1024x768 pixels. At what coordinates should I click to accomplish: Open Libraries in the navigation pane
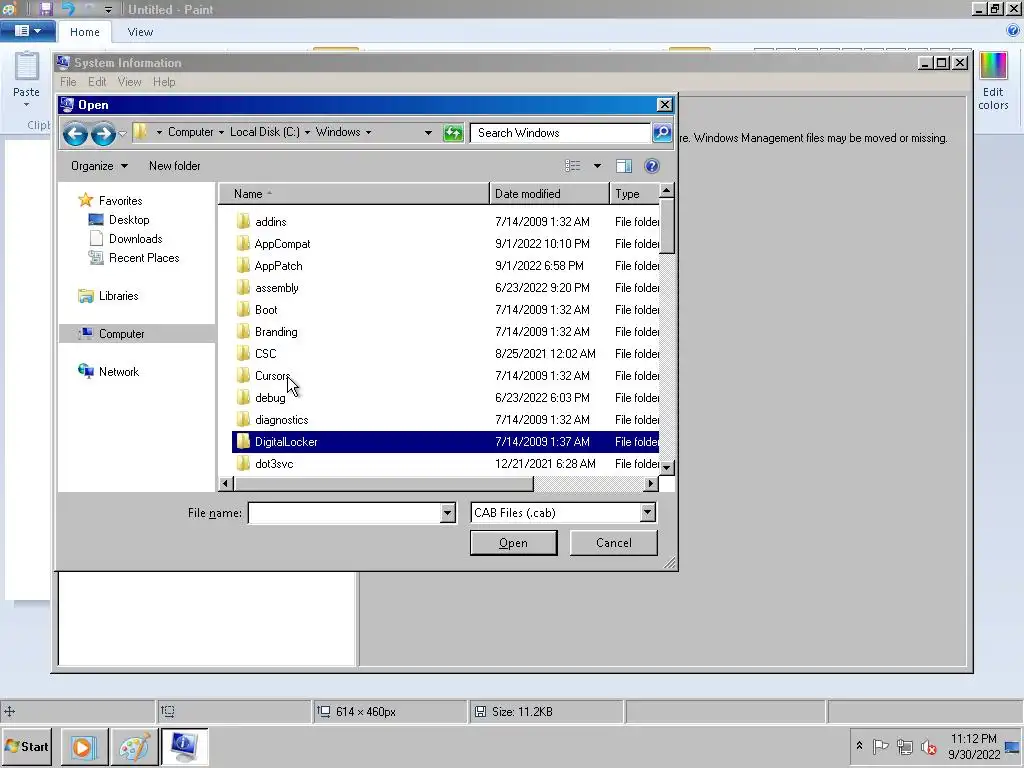pyautogui.click(x=118, y=296)
